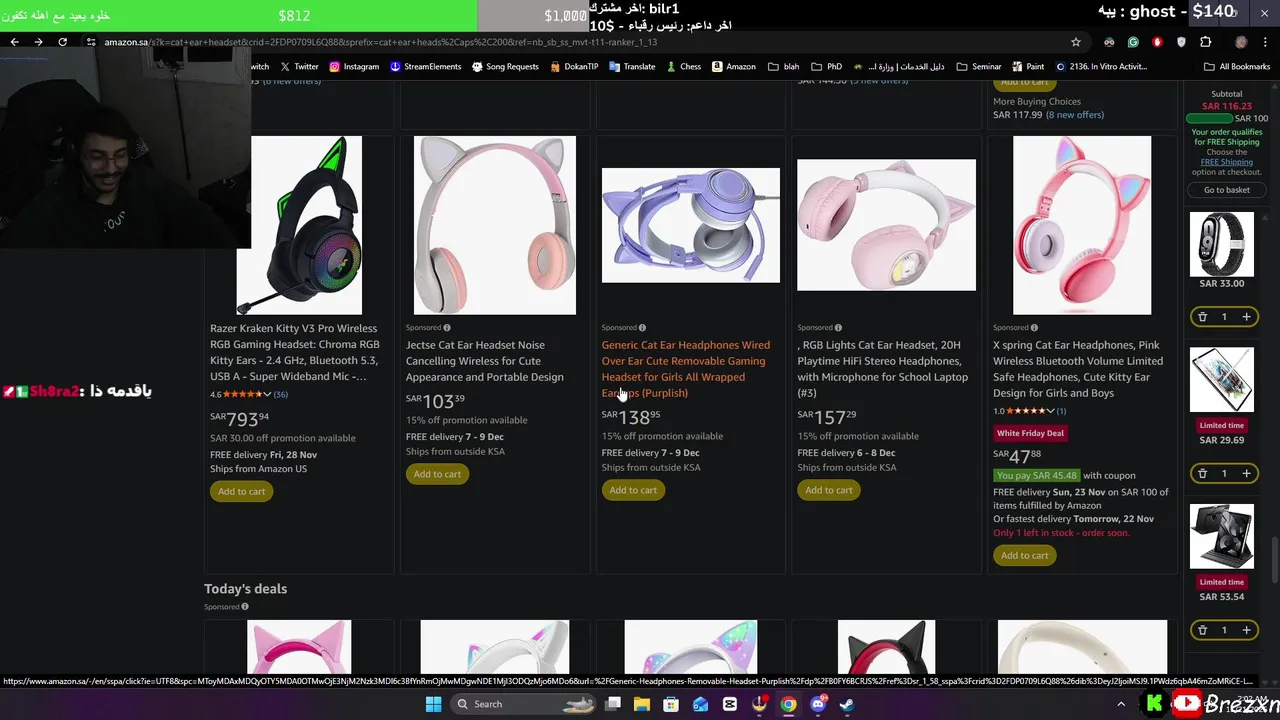This screenshot has width=1280, height=720.
Task: Open Task View from the taskbar
Action: [x=613, y=704]
